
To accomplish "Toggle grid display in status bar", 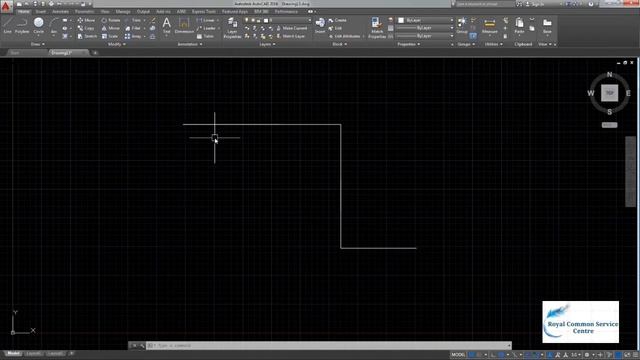I will 472,355.
